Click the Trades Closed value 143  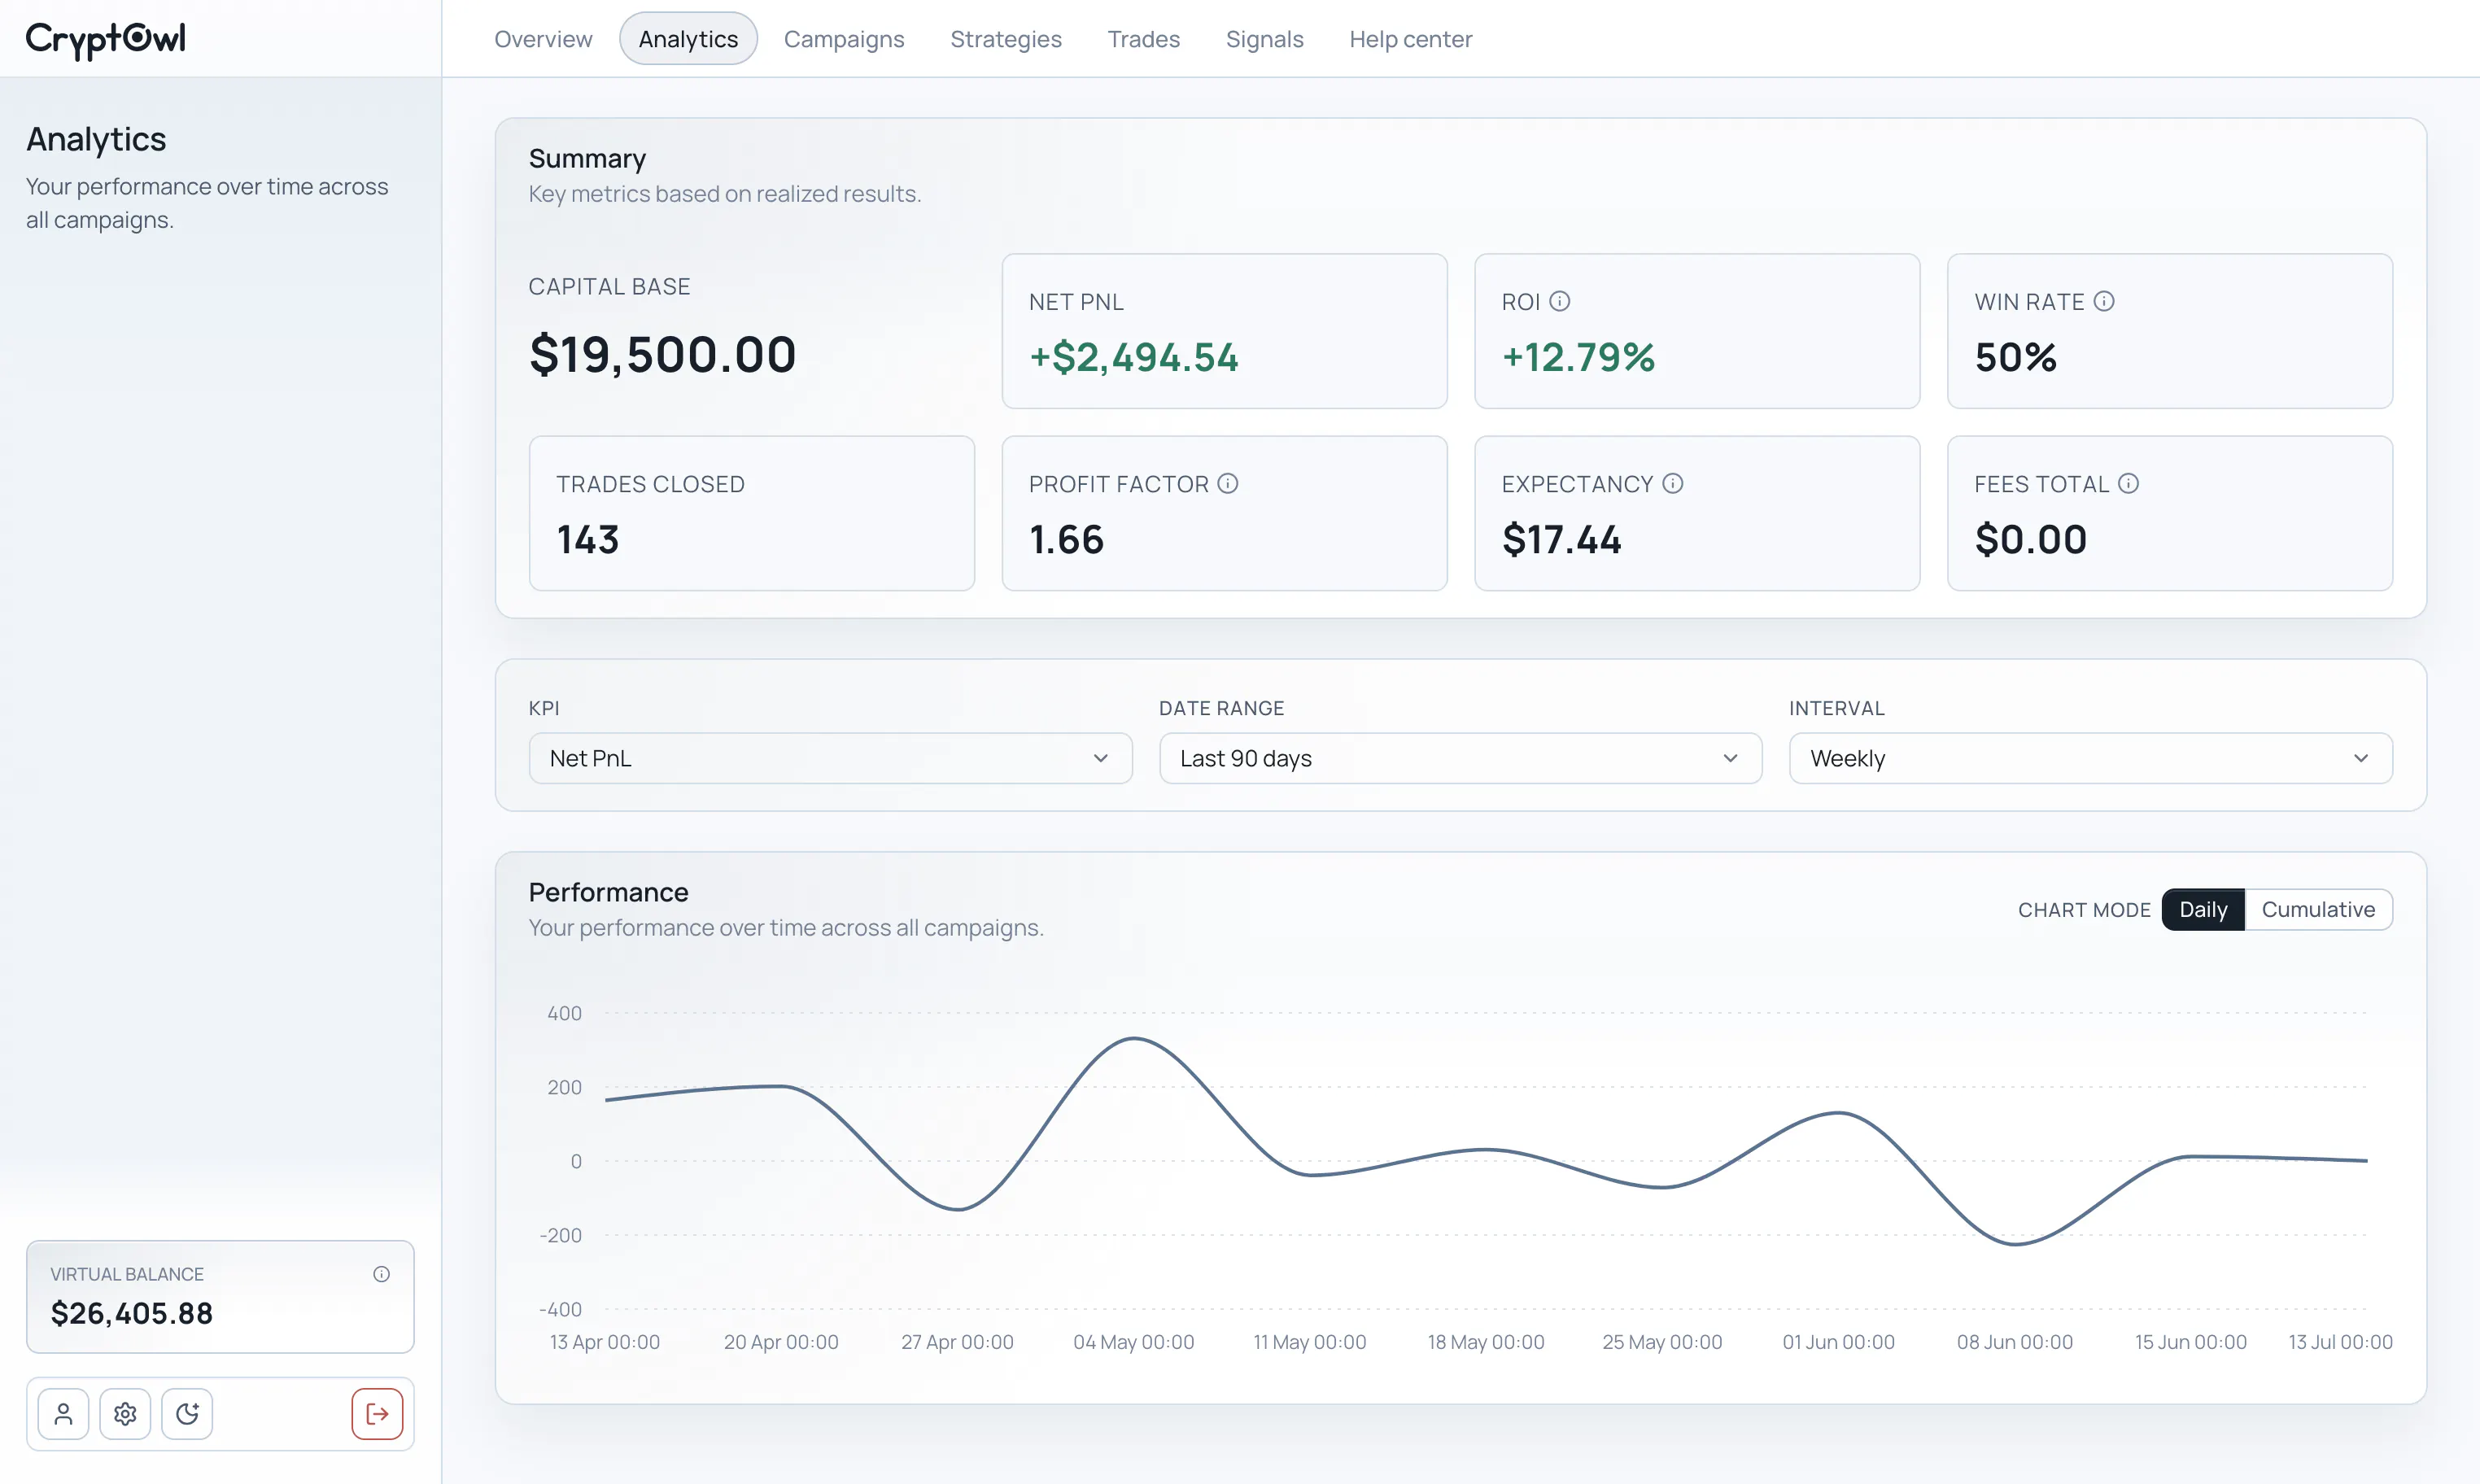(588, 539)
